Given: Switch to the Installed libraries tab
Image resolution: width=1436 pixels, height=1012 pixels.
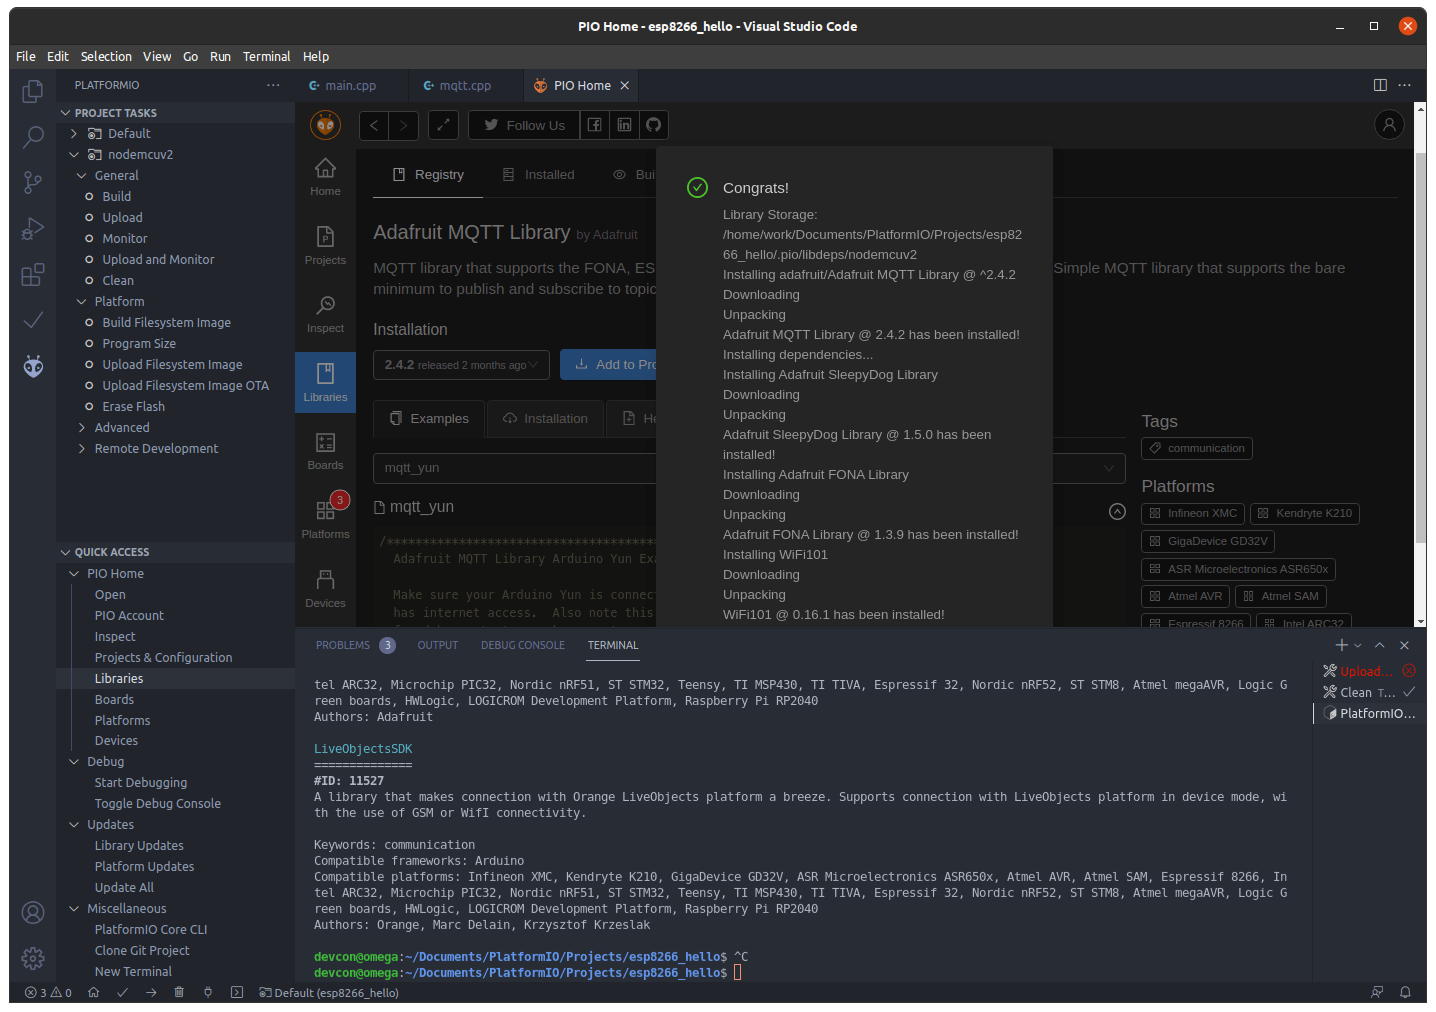Looking at the screenshot, I should coord(539,175).
